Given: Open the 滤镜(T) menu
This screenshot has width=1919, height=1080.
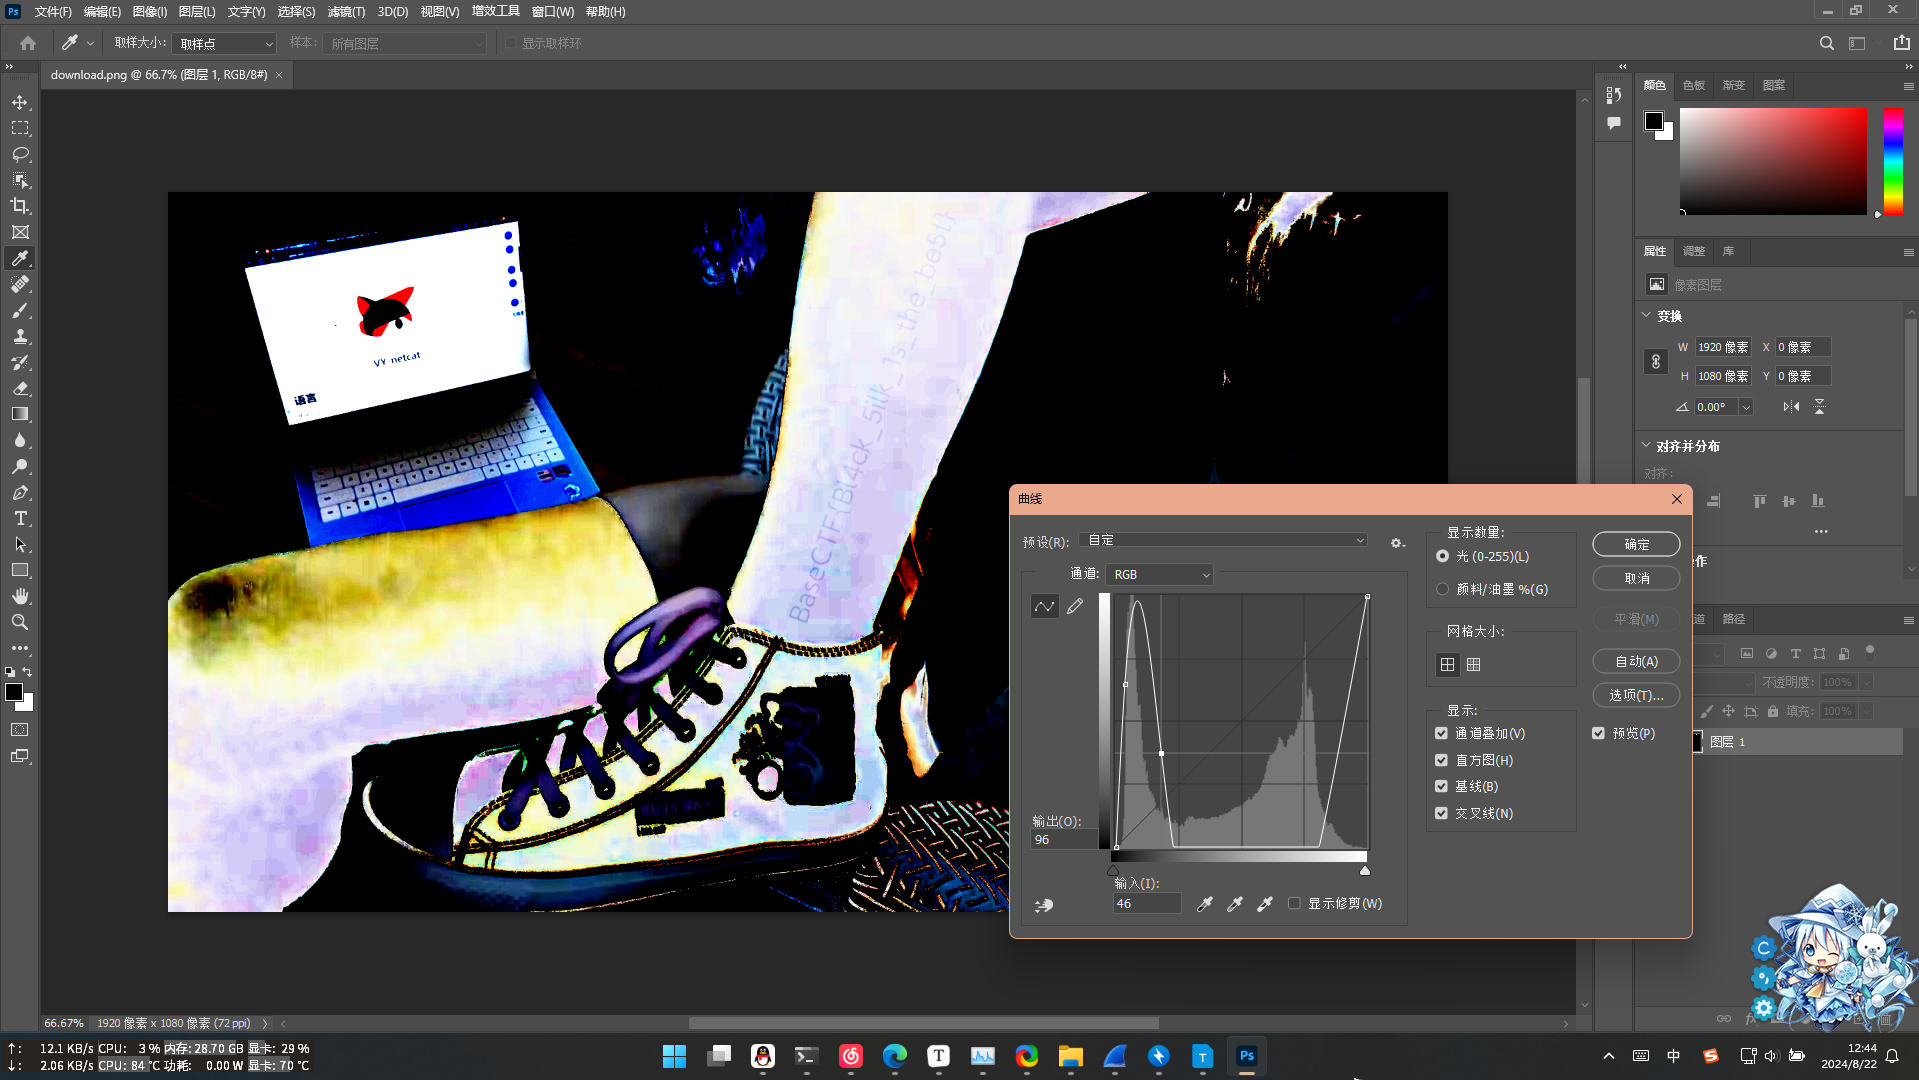Looking at the screenshot, I should (x=346, y=12).
